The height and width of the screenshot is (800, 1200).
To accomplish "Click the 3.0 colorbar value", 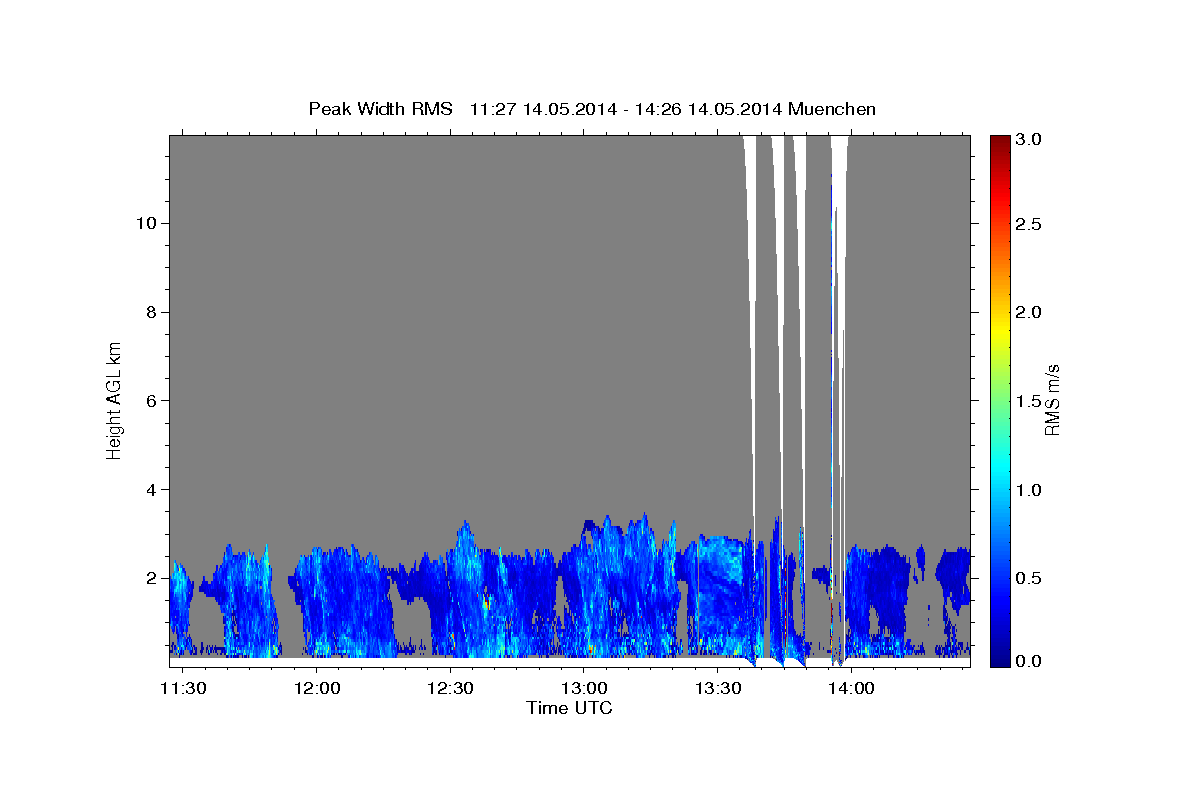I will click(x=1028, y=139).
